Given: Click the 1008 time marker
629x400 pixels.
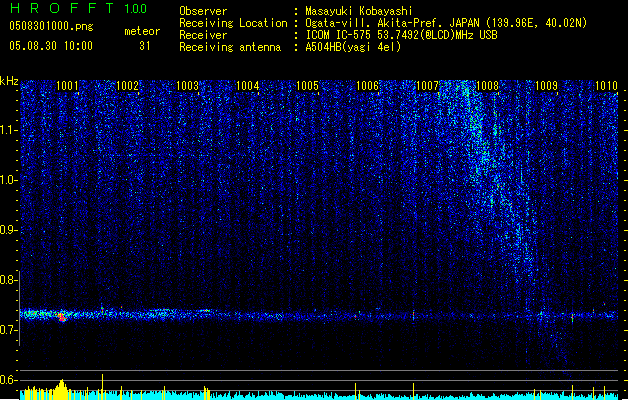Looking at the screenshot, I should coord(487,86).
